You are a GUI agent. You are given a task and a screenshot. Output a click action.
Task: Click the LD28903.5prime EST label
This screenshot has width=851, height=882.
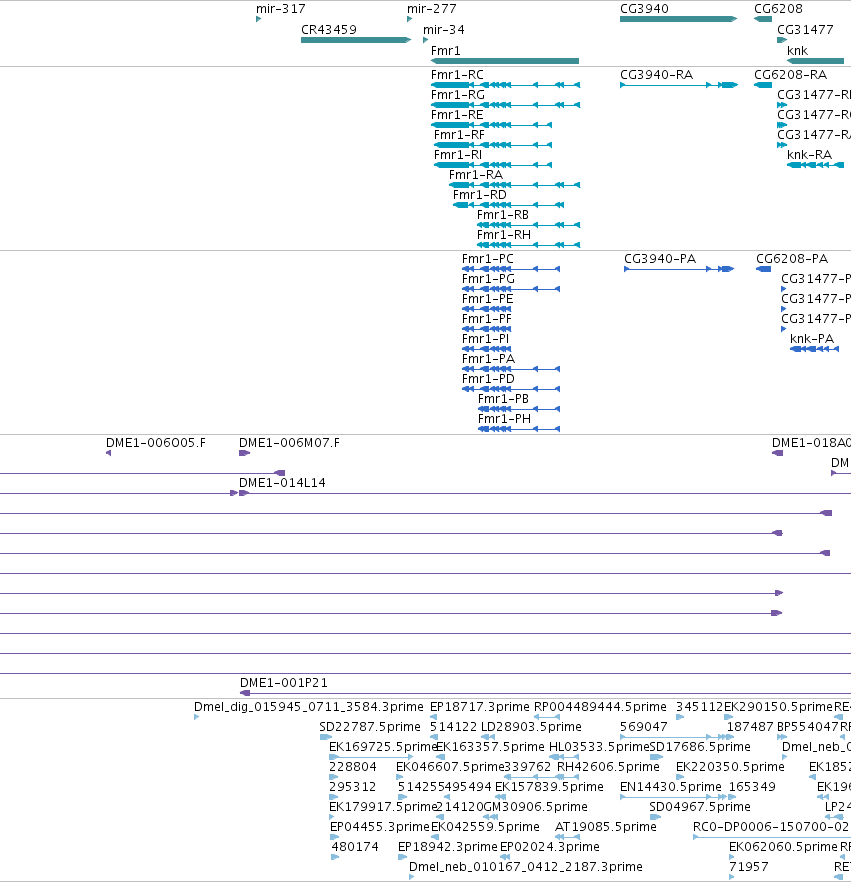pyautogui.click(x=531, y=727)
